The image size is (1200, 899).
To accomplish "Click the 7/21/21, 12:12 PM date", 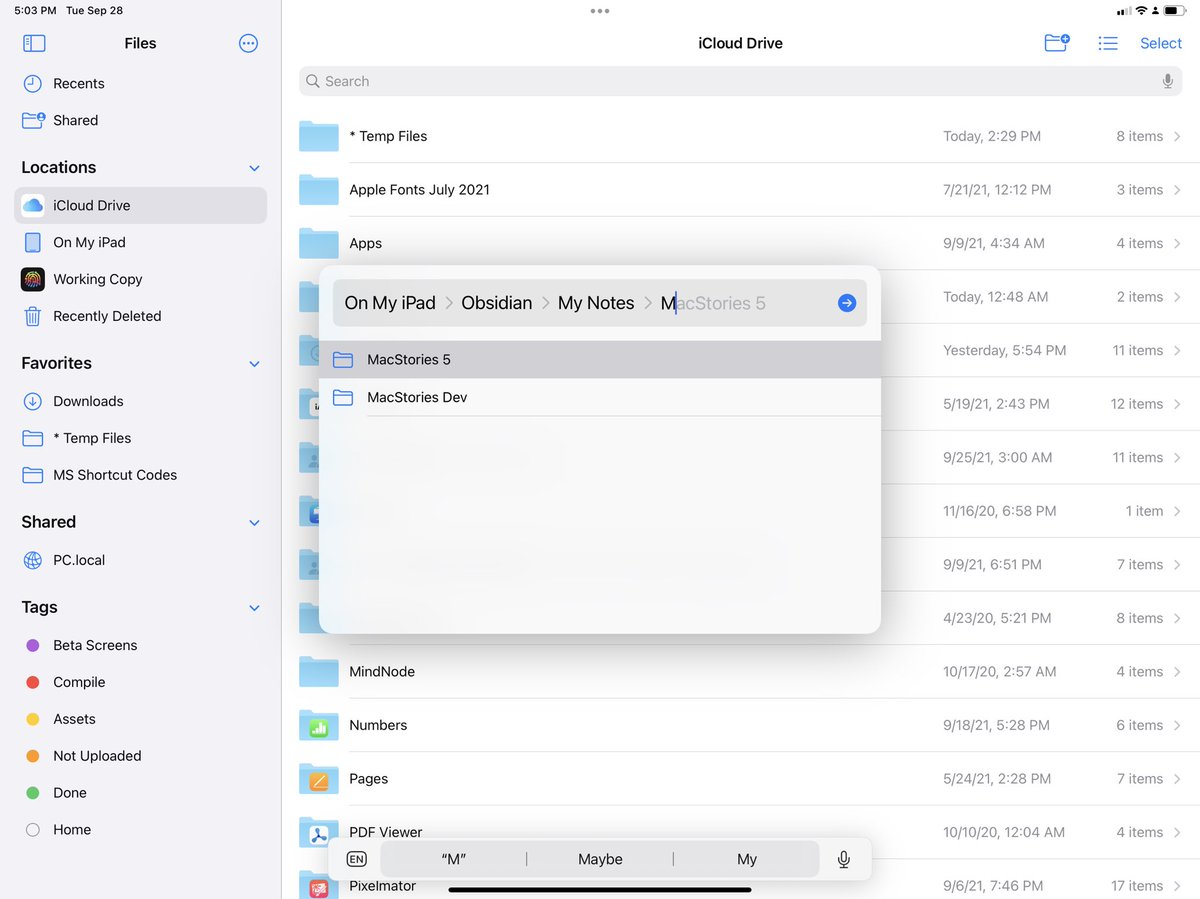I will pyautogui.click(x=997, y=190).
